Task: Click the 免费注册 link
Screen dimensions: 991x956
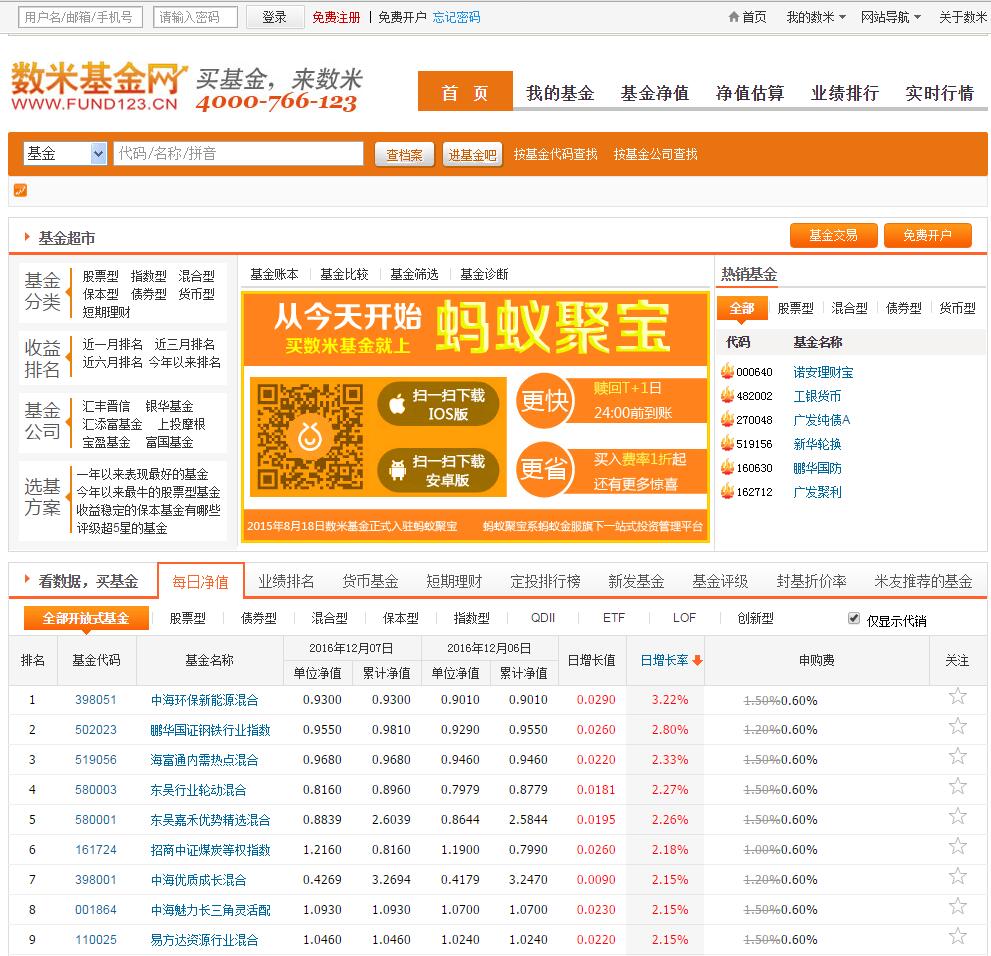Action: tap(336, 17)
